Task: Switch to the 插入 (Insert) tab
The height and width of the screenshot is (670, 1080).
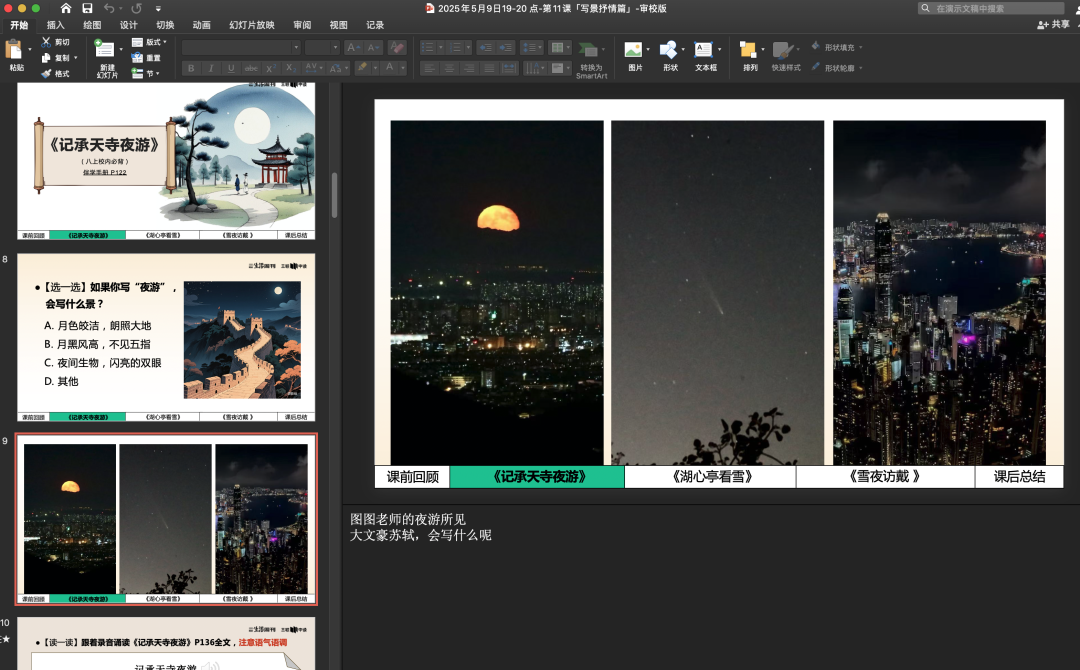Action: [55, 25]
